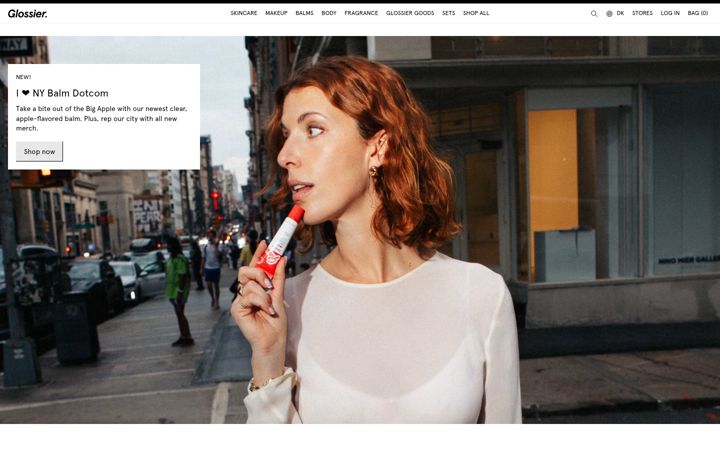Visit the Stores link

(x=642, y=13)
